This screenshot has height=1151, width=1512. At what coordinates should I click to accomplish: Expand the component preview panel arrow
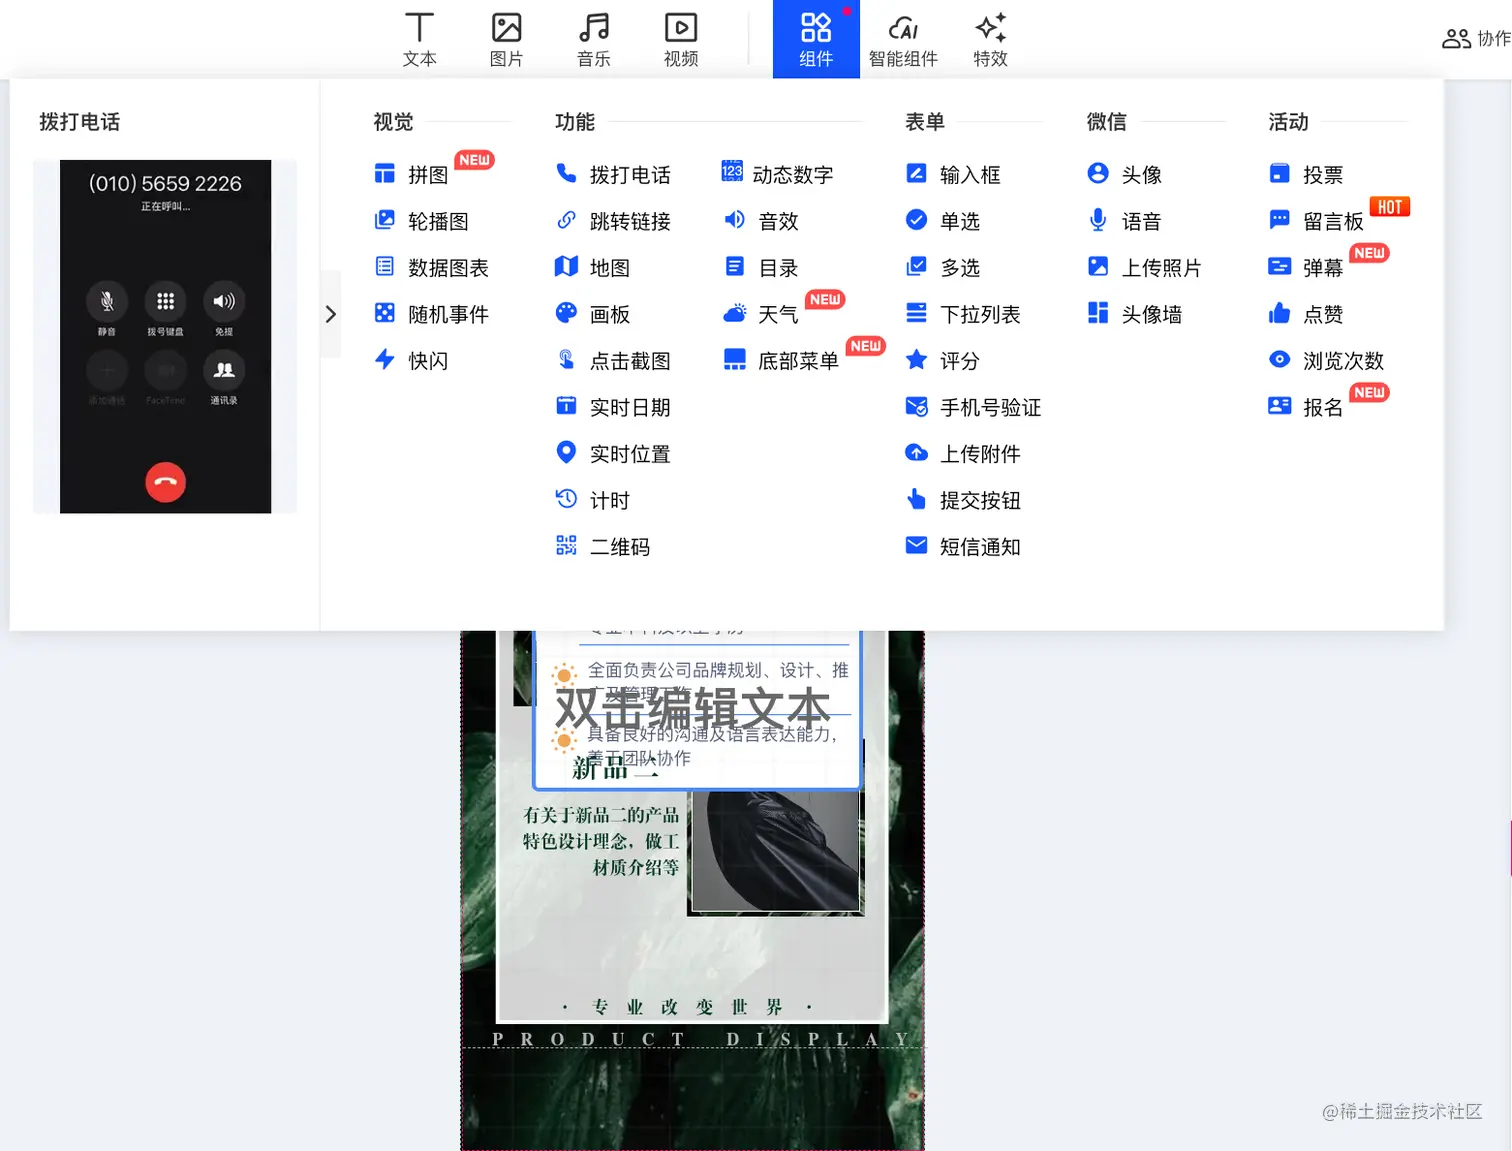[330, 314]
